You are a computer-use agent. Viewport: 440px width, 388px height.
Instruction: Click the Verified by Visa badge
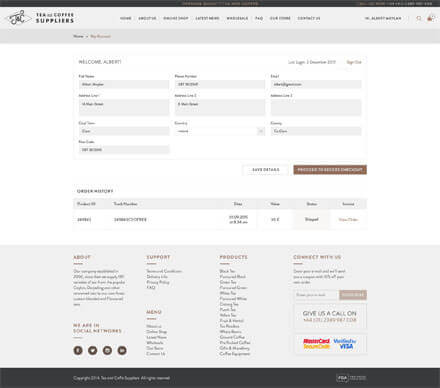pos(345,344)
